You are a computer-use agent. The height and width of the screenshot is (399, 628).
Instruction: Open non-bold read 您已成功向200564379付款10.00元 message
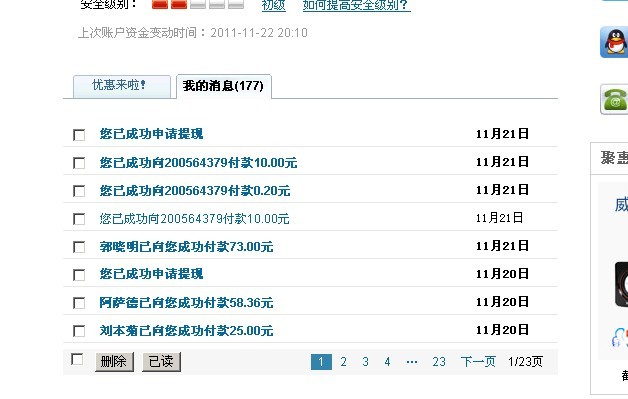[194, 219]
